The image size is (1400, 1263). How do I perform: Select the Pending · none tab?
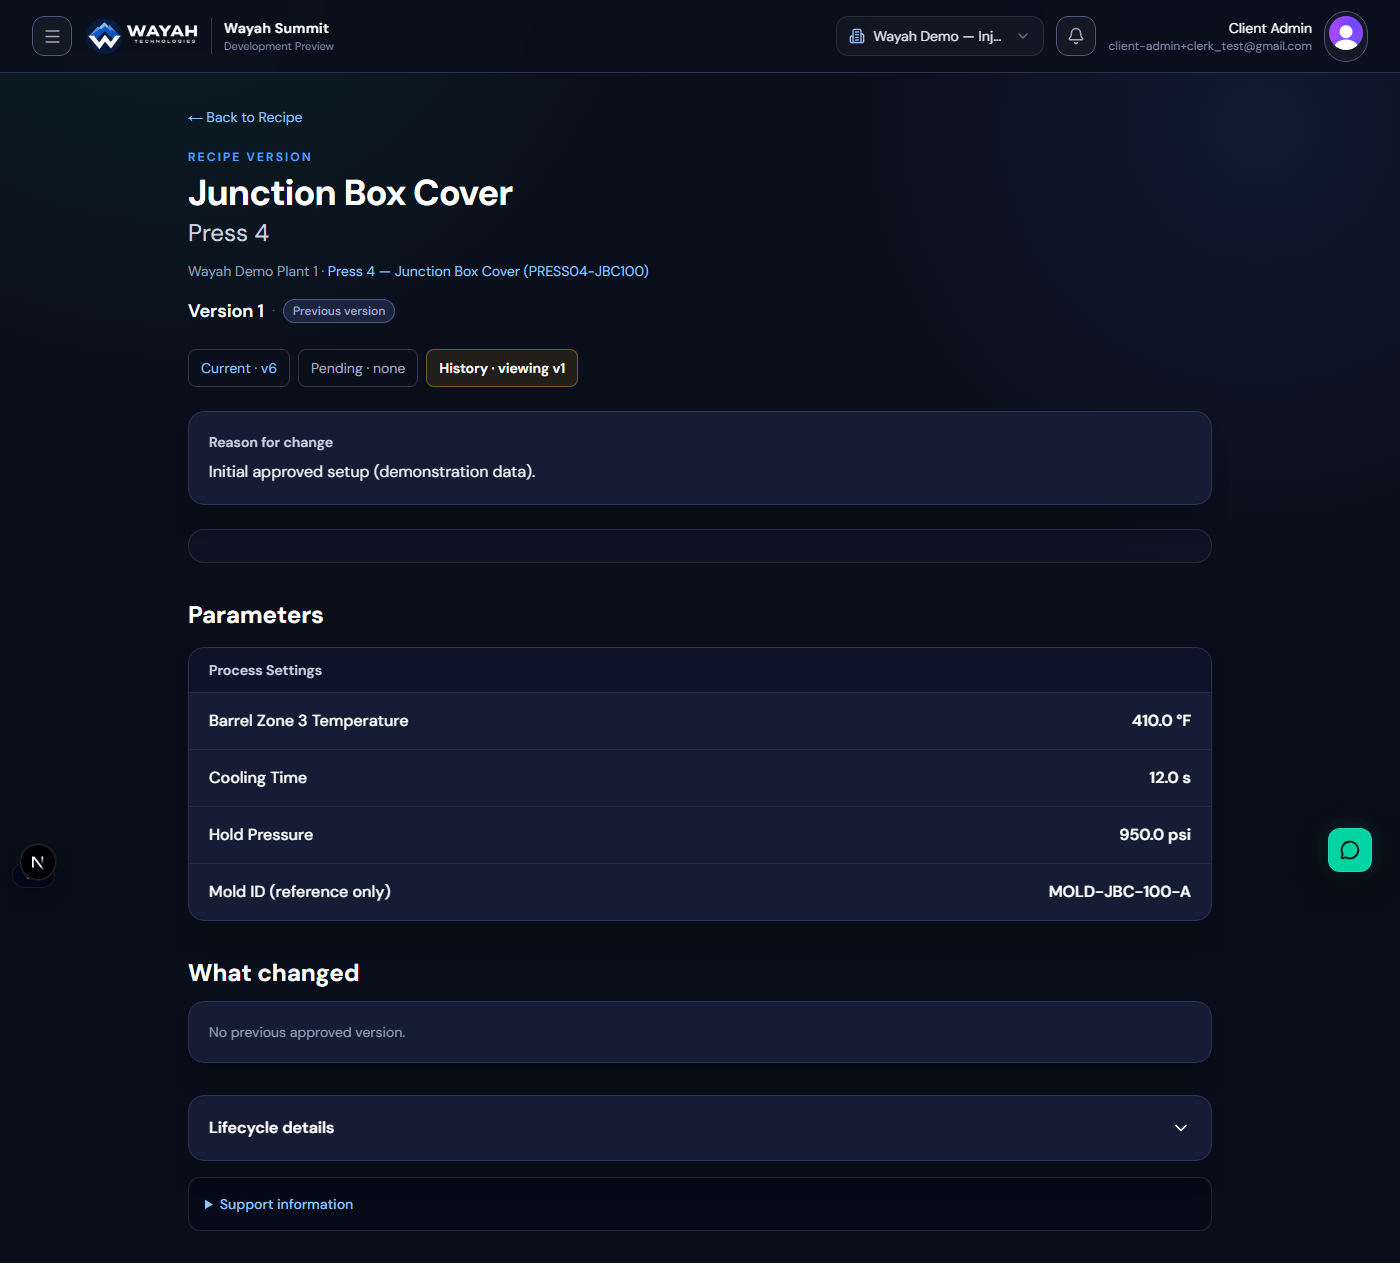click(x=358, y=368)
